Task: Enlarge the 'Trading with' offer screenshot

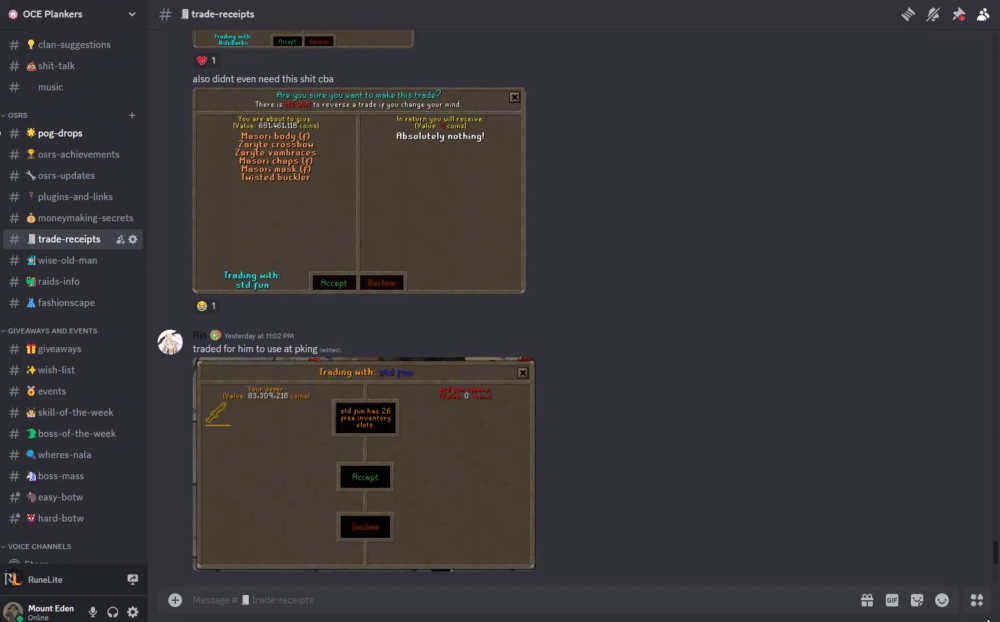Action: pos(364,463)
